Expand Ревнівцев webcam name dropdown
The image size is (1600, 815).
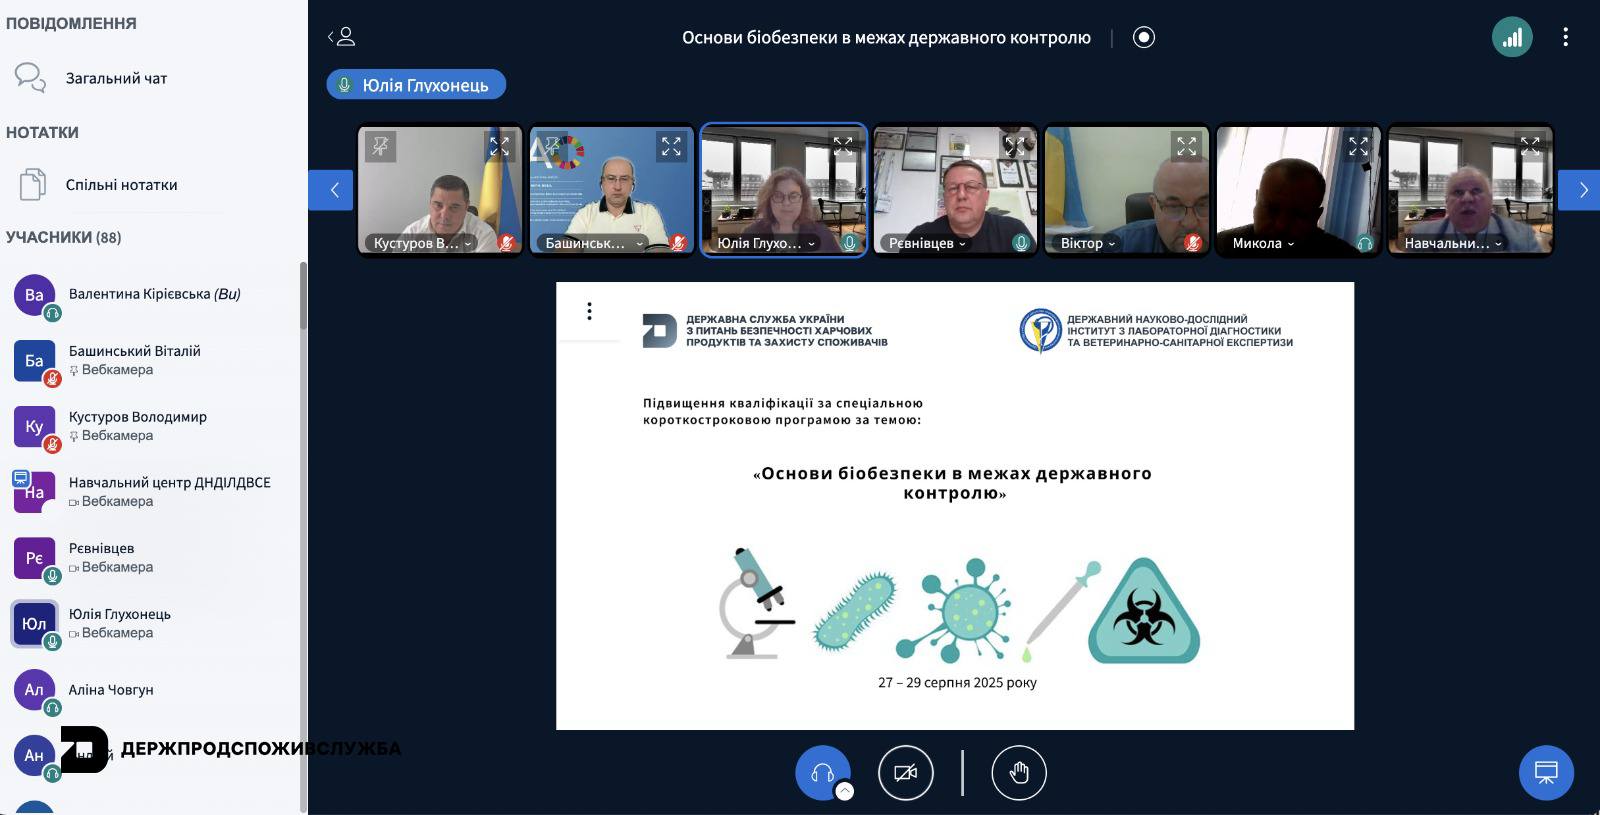[928, 243]
